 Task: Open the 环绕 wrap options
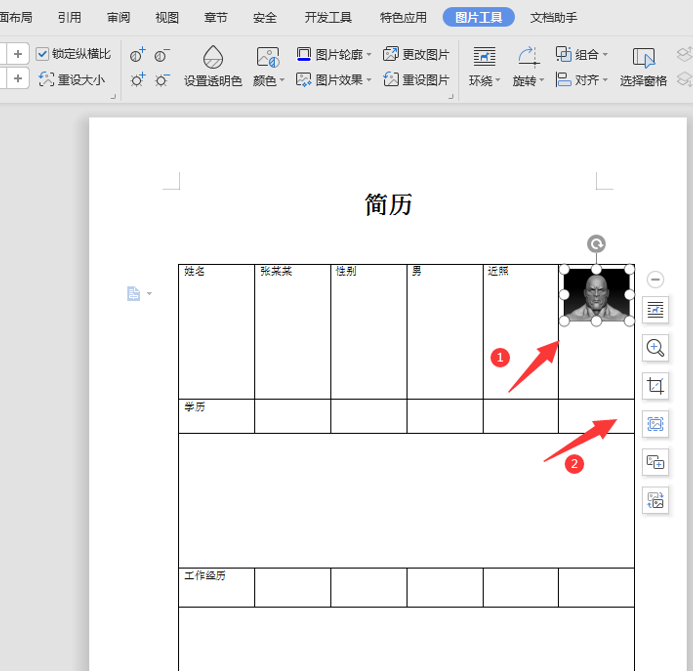click(484, 66)
